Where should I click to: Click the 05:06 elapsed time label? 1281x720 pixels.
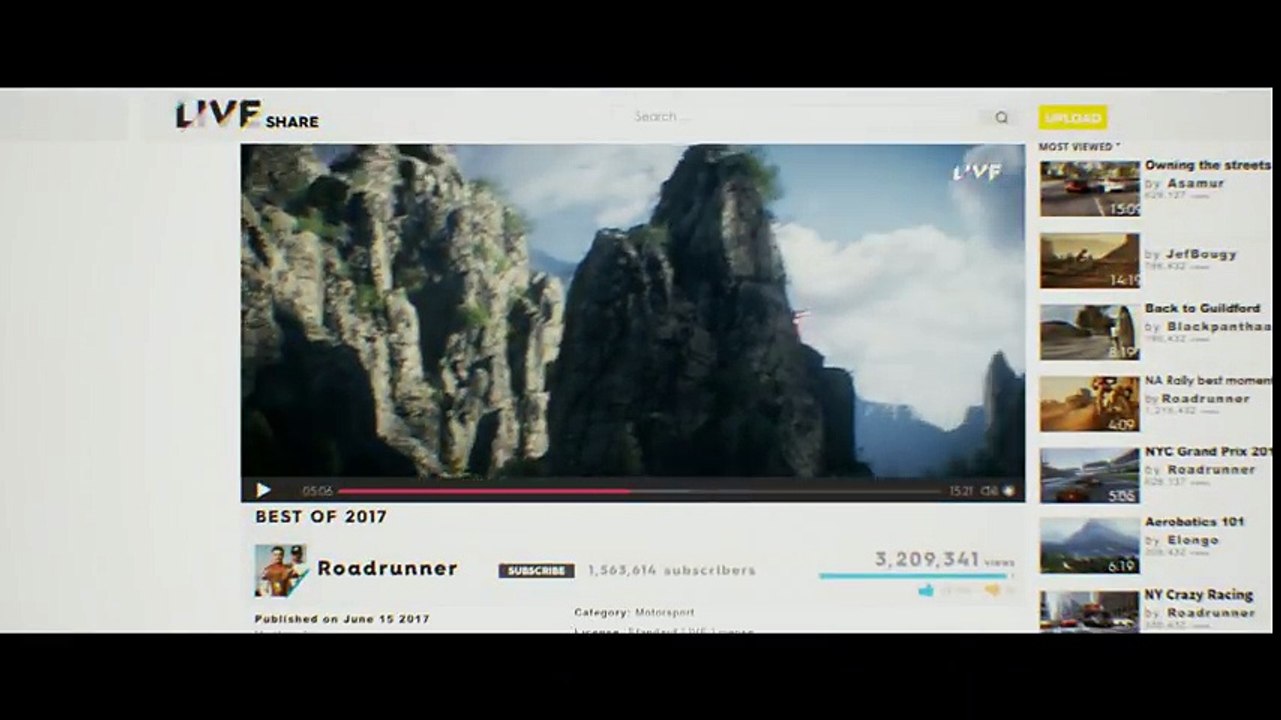[x=317, y=491]
